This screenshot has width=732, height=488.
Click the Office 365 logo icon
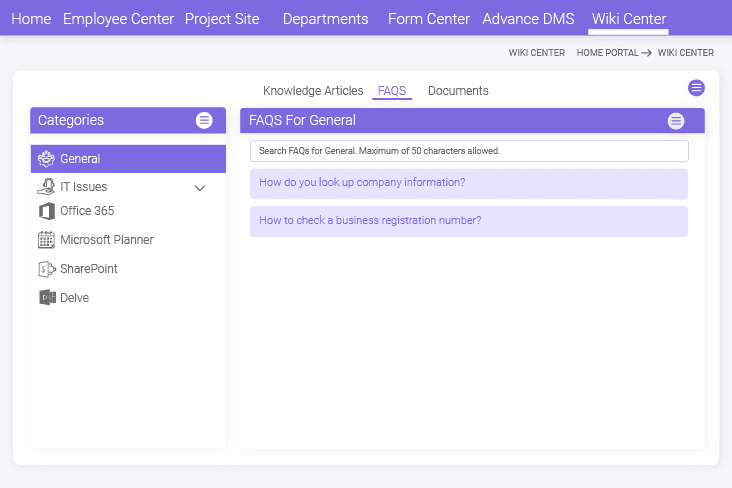pos(46,211)
